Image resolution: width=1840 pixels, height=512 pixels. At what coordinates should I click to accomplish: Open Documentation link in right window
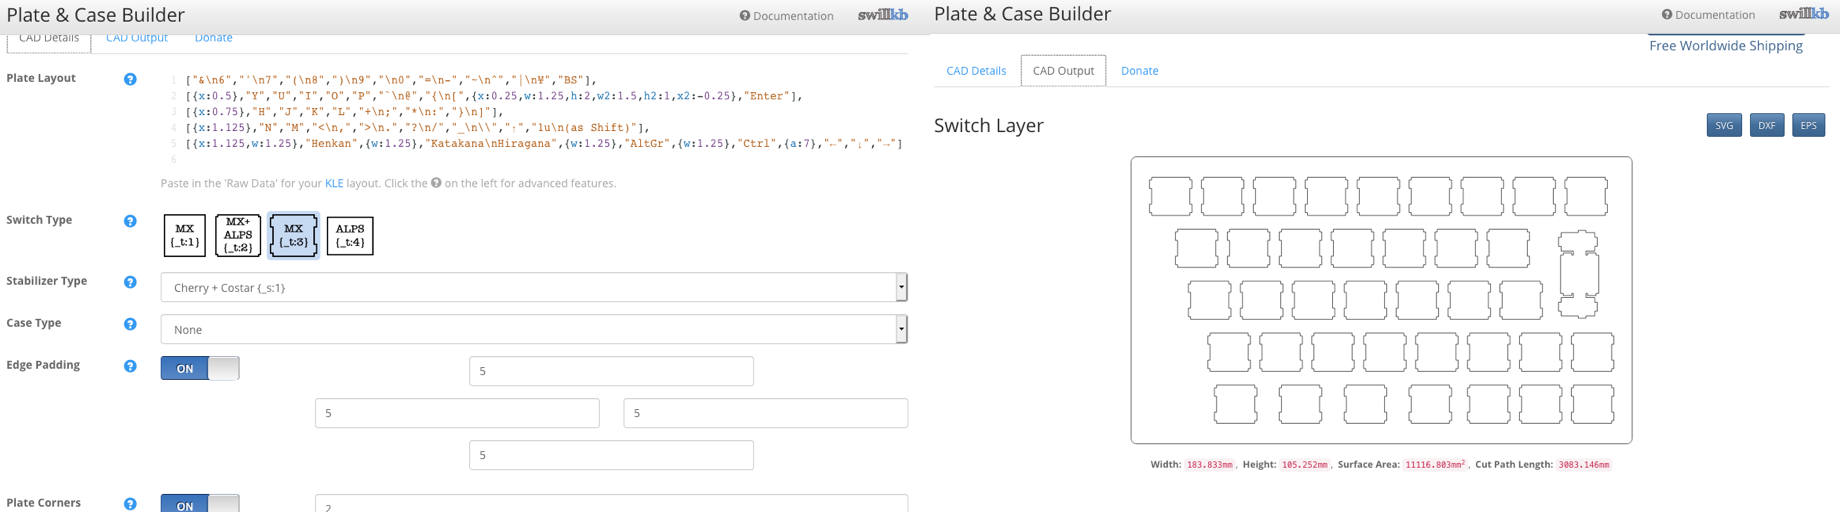(x=1708, y=15)
